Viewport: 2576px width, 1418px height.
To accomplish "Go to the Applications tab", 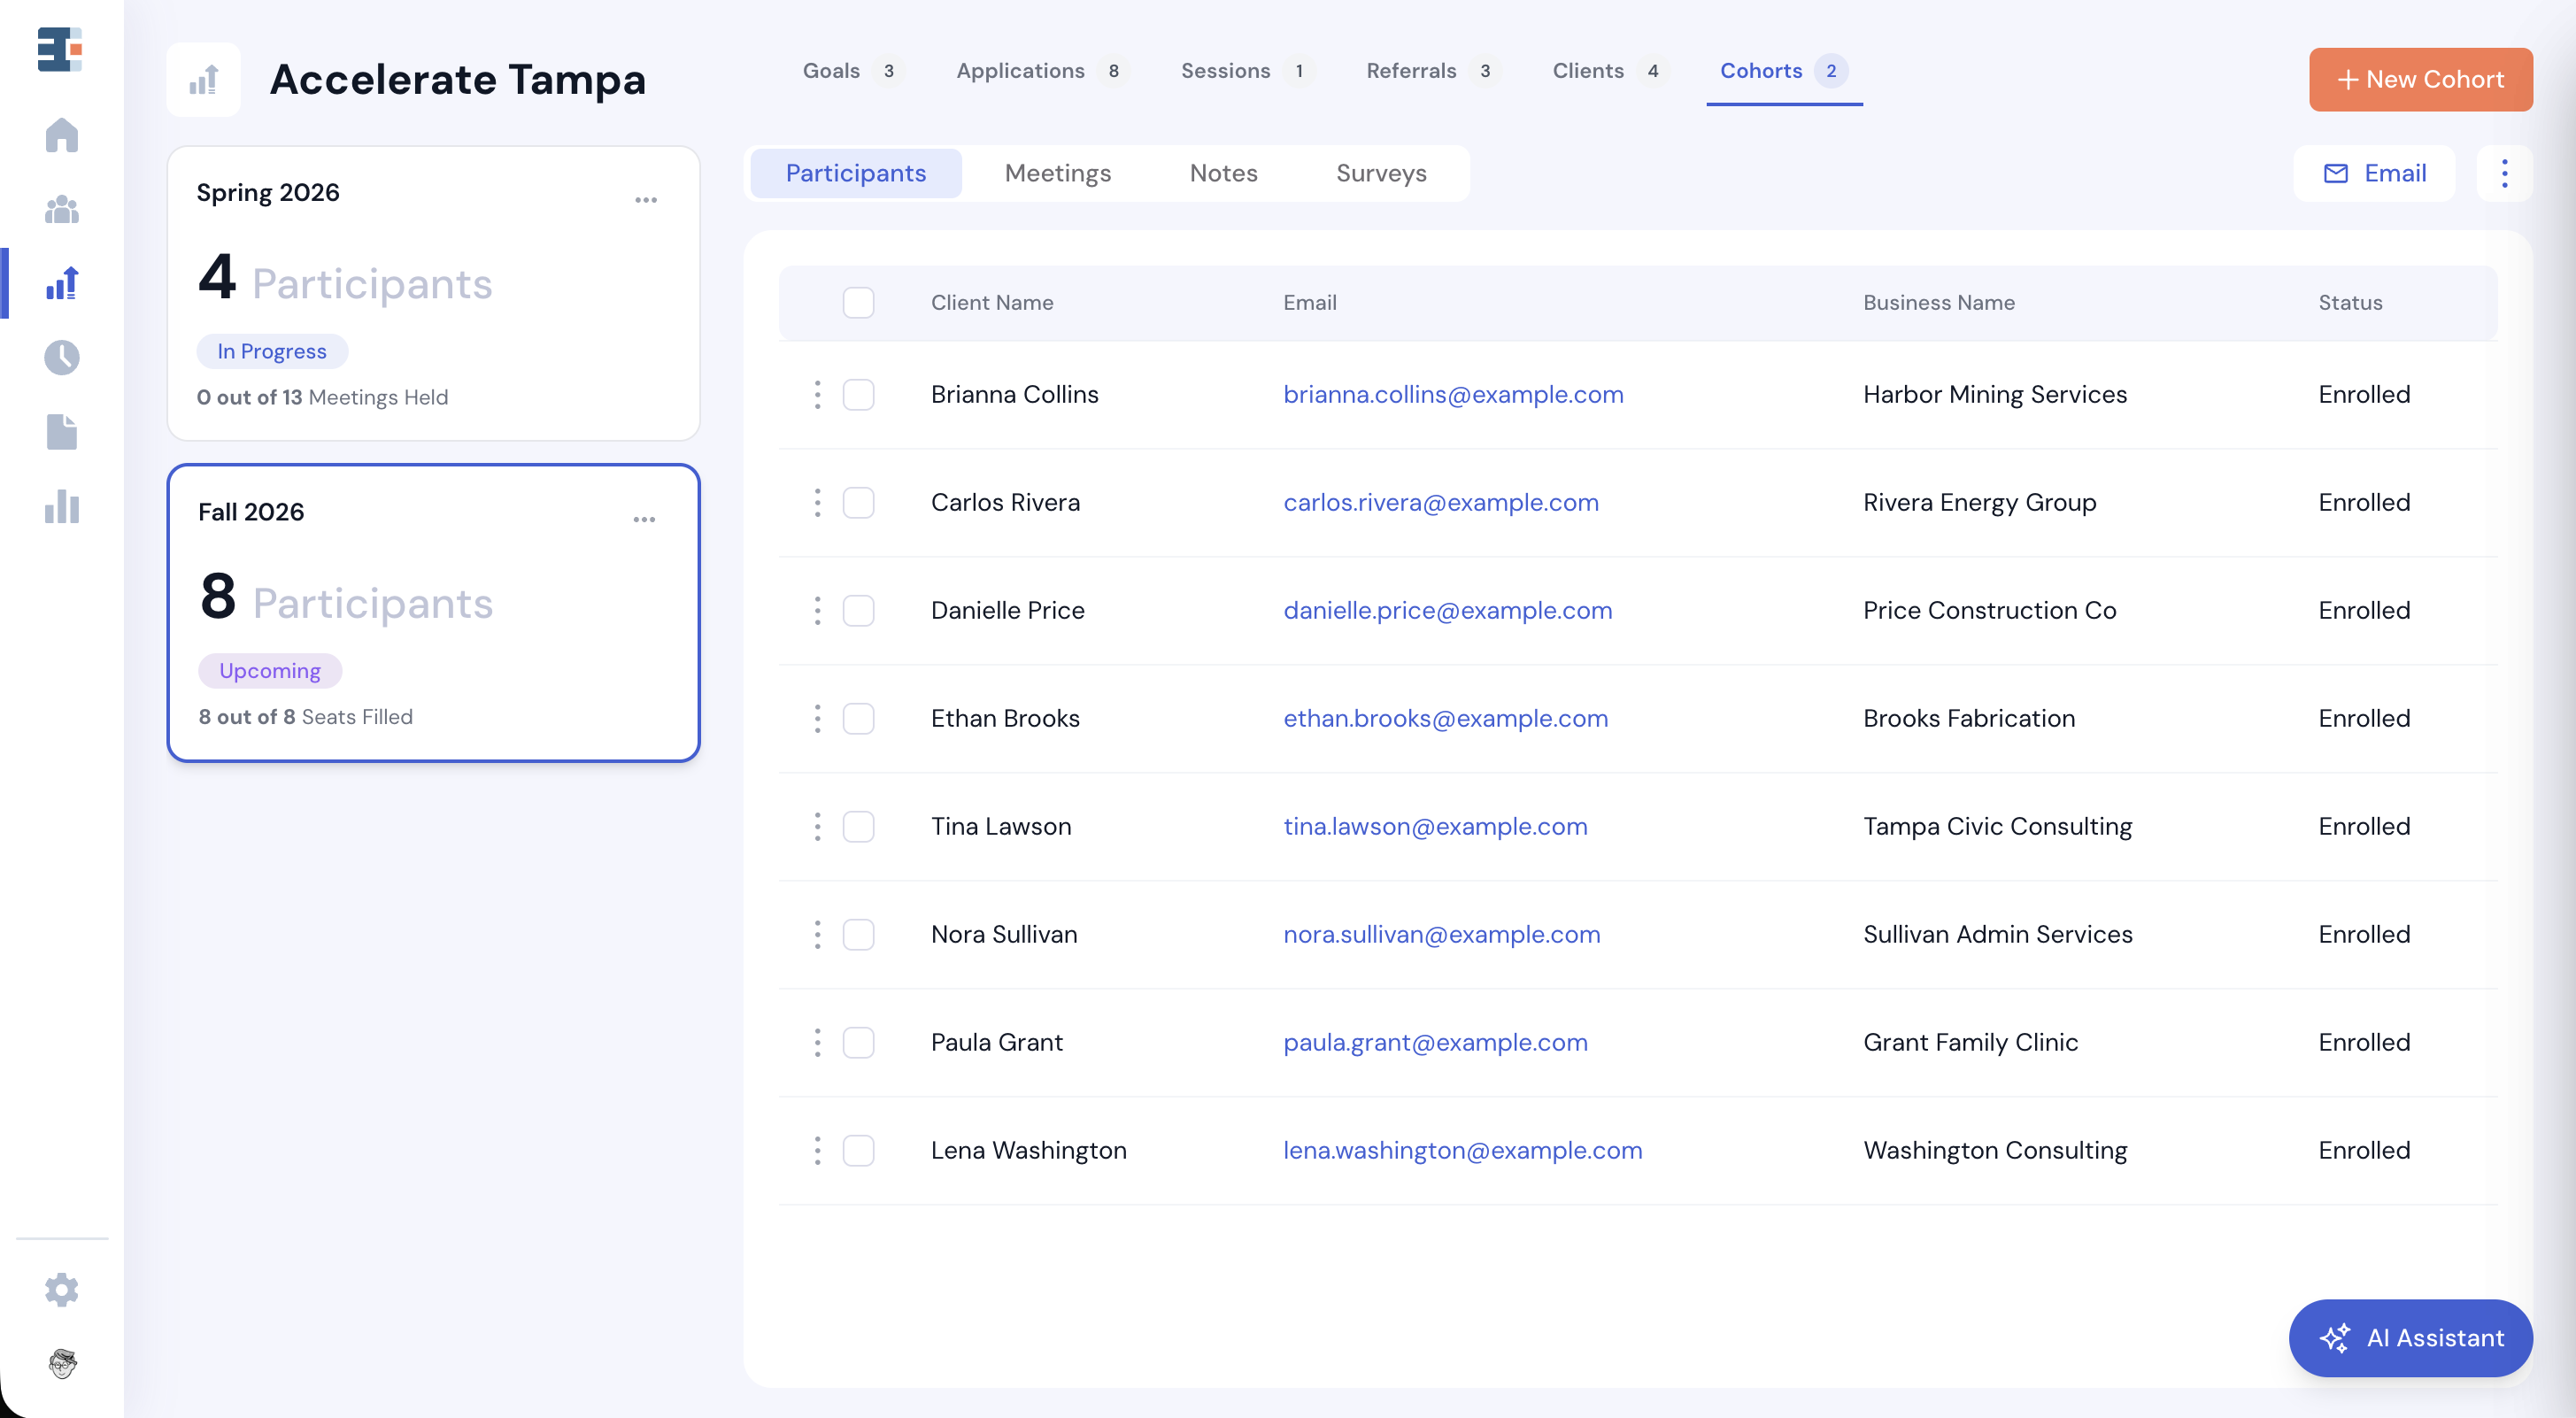I will click(x=1020, y=71).
